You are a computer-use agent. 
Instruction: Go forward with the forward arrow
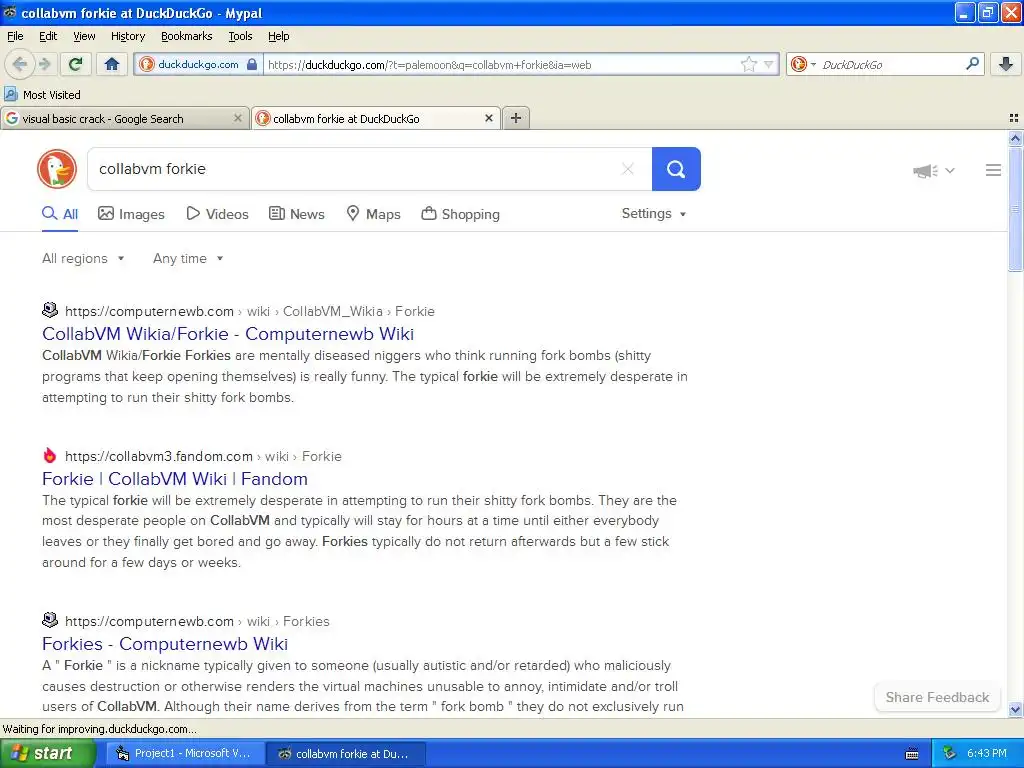pos(44,64)
